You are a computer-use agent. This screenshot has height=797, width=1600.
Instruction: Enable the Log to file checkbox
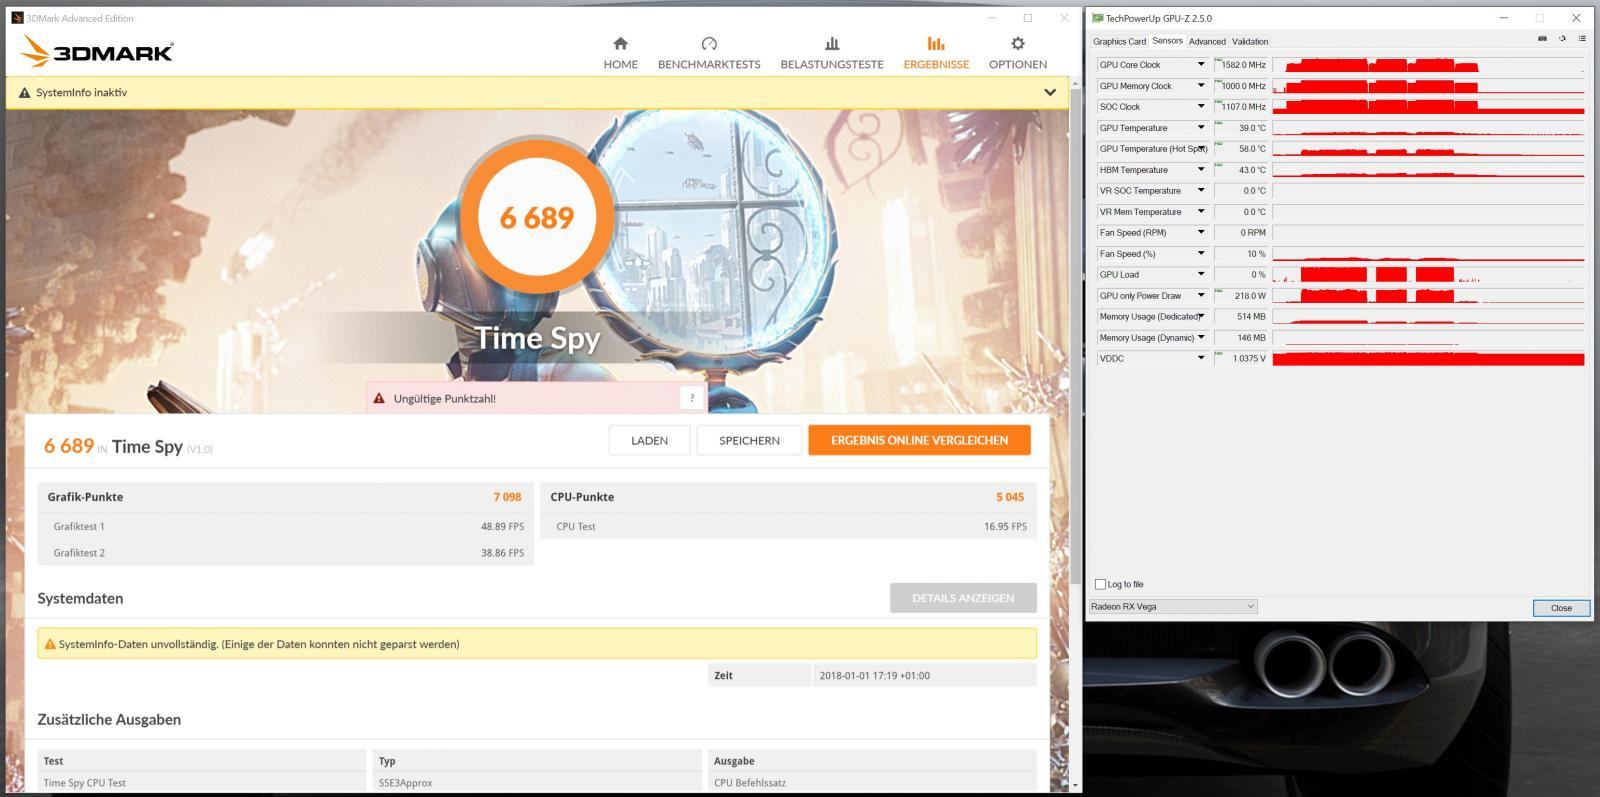1101,584
